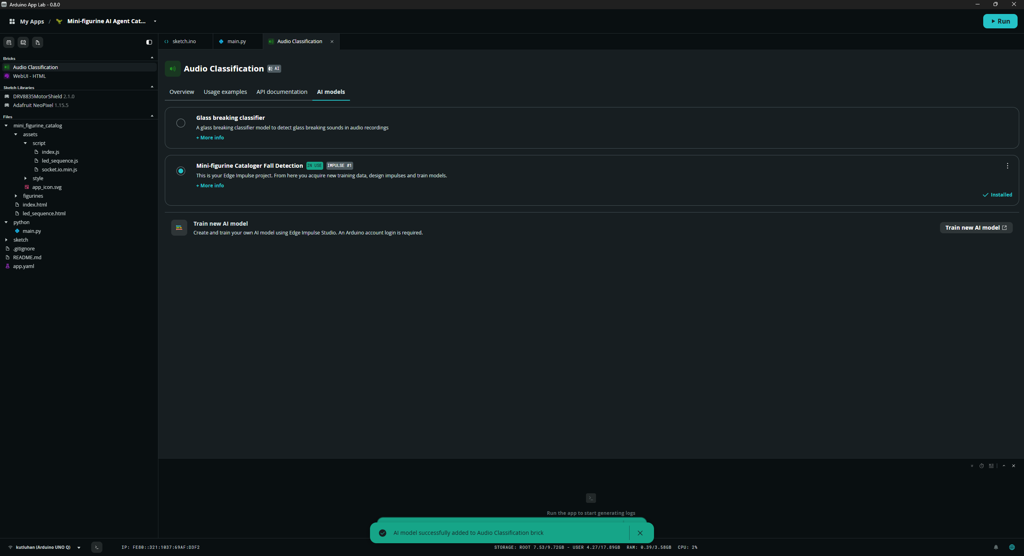
Task: Collapse the Sketch Libraries section
Action: (152, 87)
